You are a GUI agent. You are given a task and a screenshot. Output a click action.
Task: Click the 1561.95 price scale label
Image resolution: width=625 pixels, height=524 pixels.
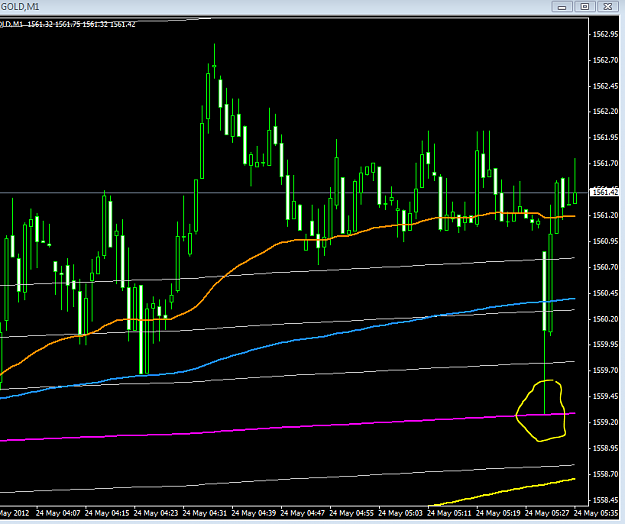click(x=605, y=137)
